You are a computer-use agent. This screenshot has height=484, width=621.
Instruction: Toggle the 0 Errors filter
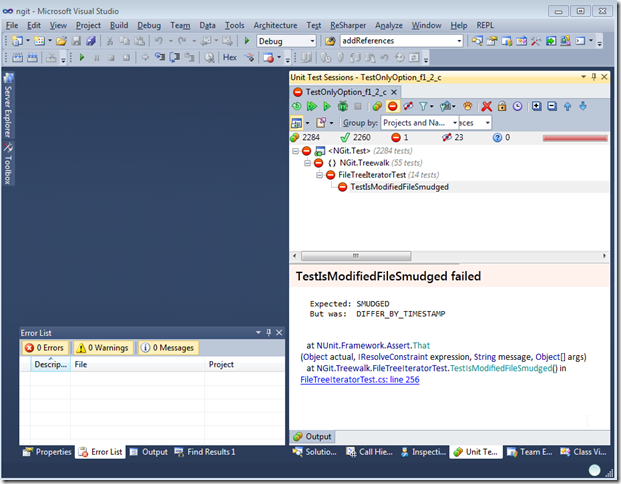(x=44, y=348)
